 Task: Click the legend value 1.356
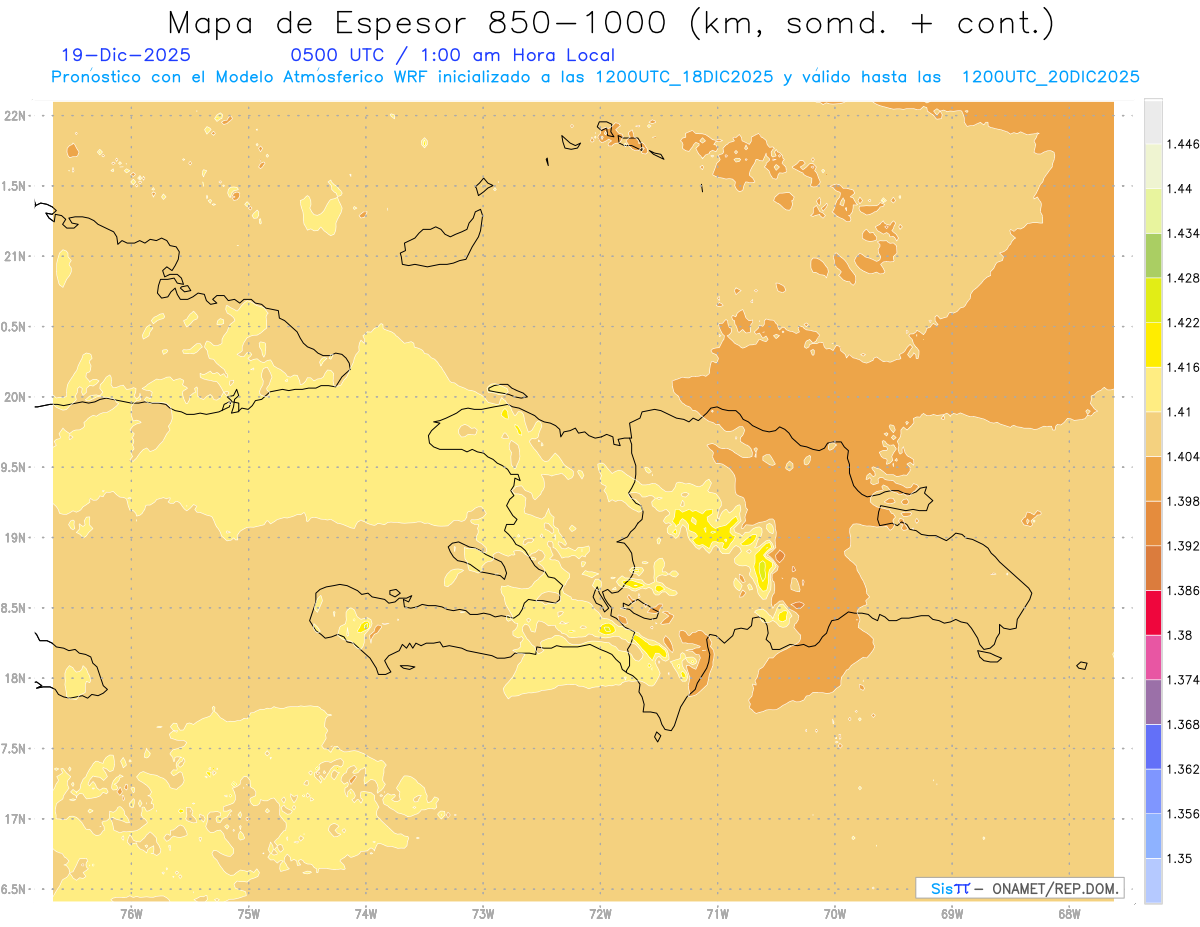pyautogui.click(x=1183, y=814)
